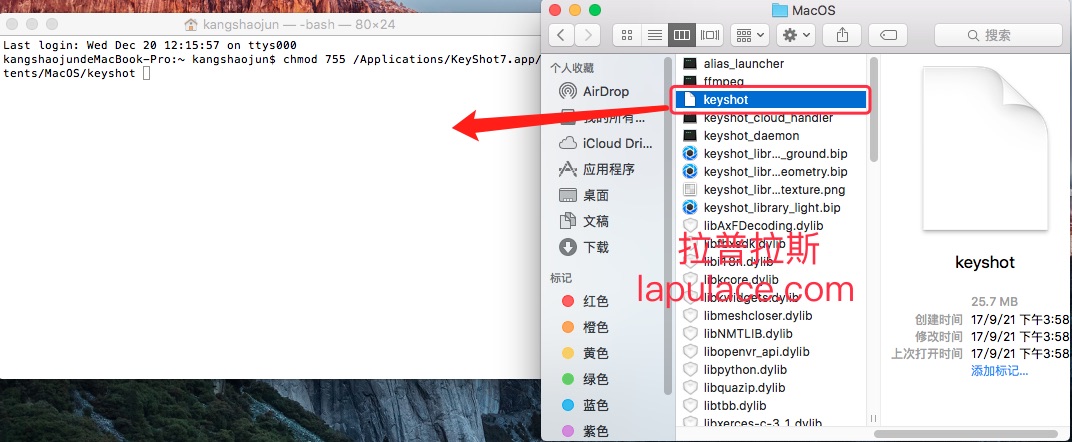Open the gear Action menu

(x=796, y=35)
